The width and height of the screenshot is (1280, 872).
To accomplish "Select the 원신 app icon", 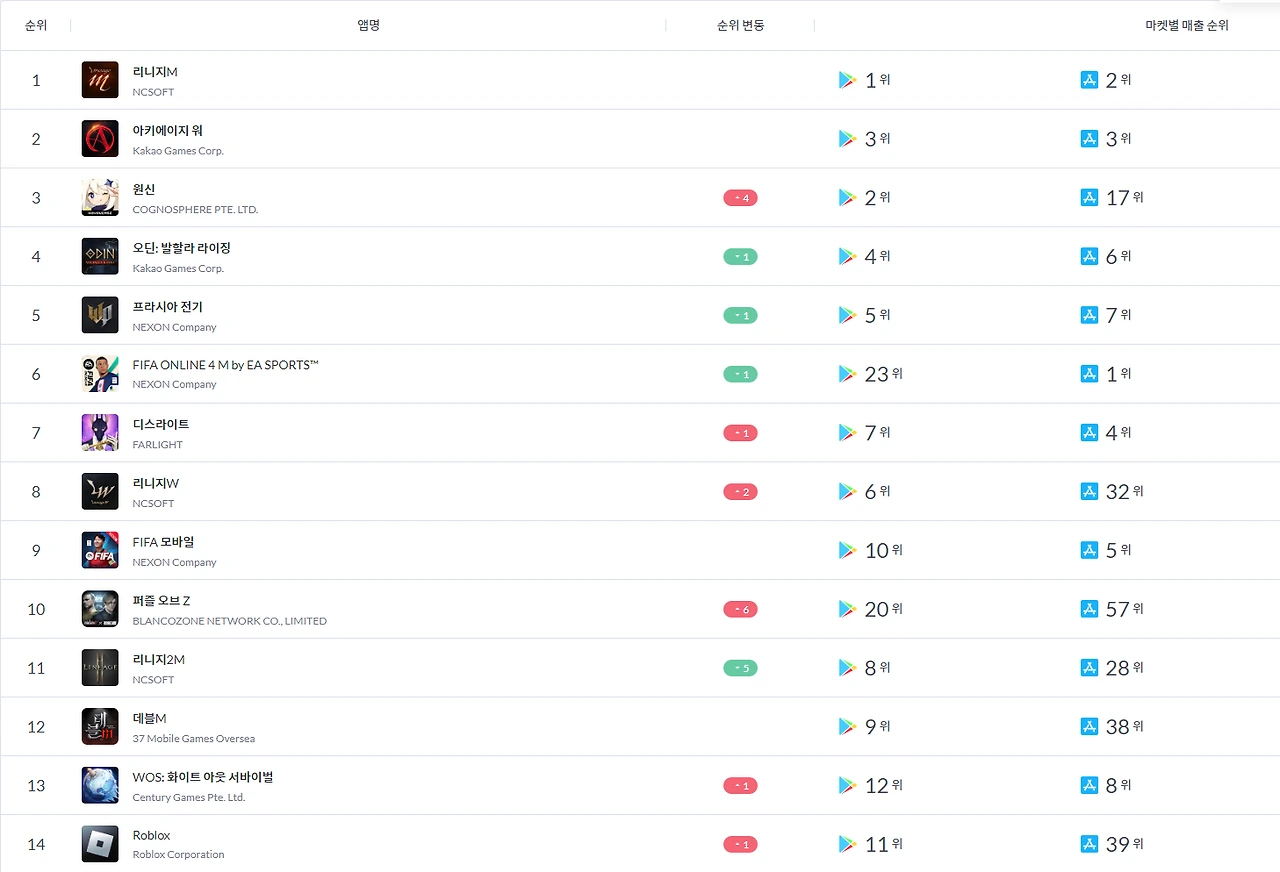I will [100, 198].
